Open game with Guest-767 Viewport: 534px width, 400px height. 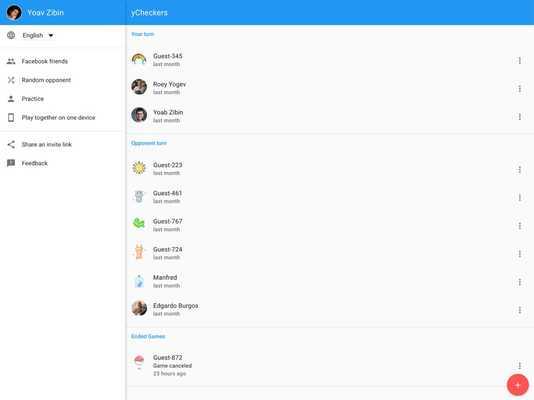330,225
